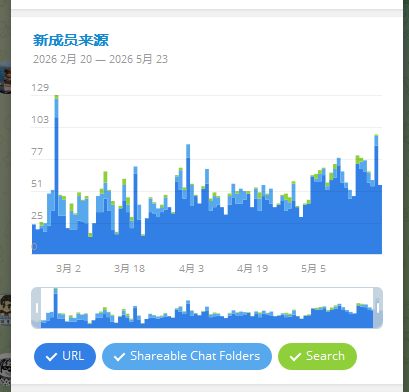409x392 pixels.
Task: Click the 5月 5 axis date label
Action: [313, 269]
